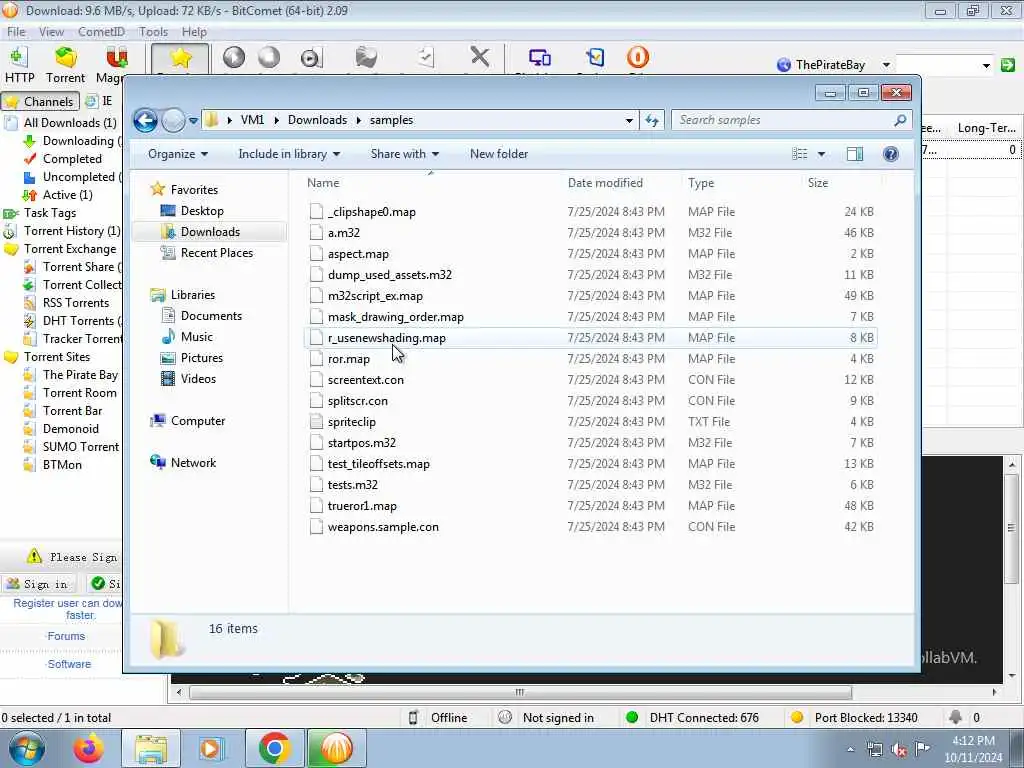Image resolution: width=1024 pixels, height=768 pixels.
Task: Select Recent Places in navigation pane
Action: click(x=216, y=253)
